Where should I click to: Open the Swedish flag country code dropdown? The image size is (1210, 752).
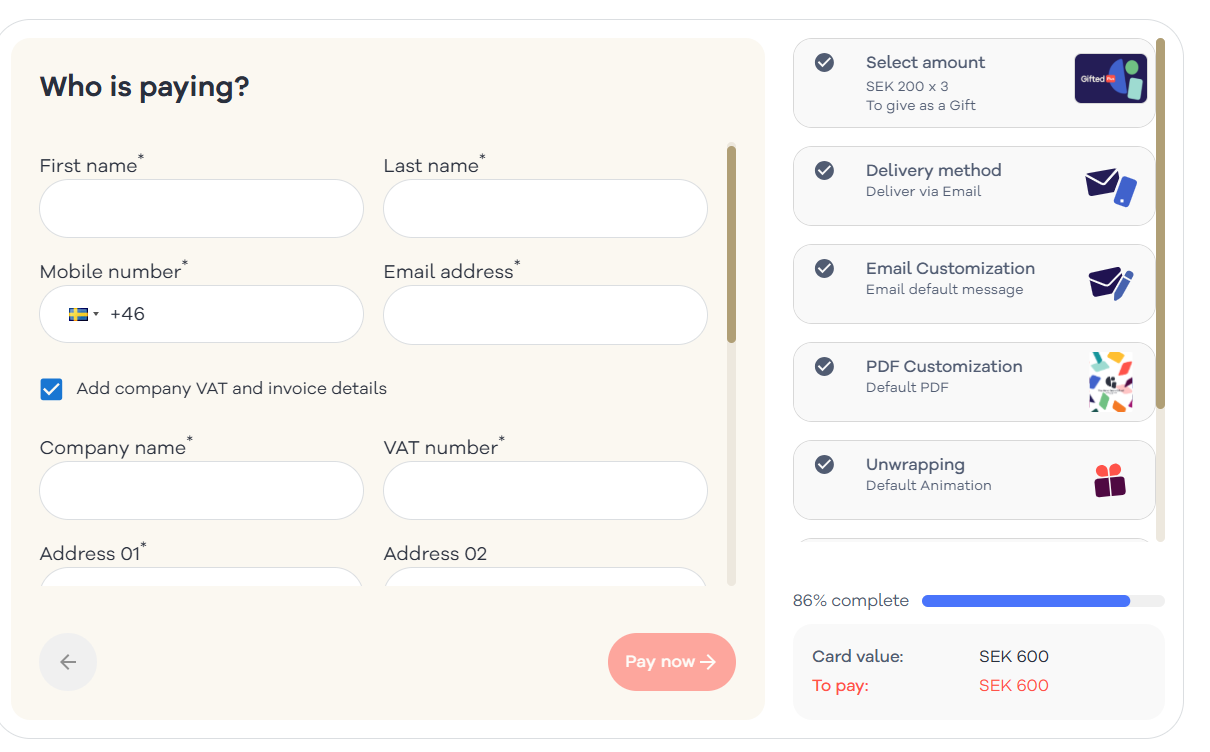[84, 314]
